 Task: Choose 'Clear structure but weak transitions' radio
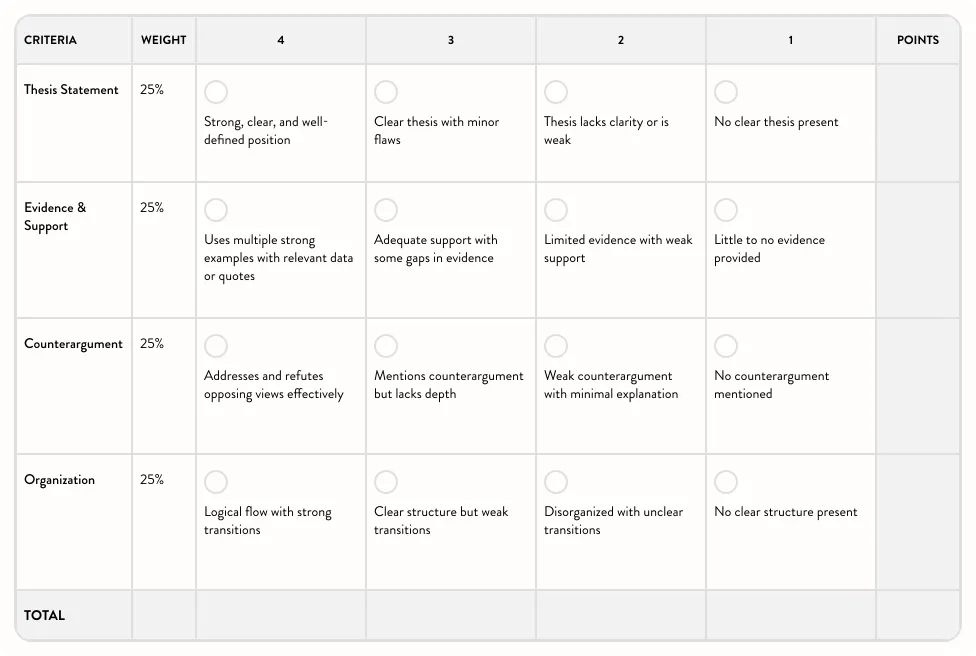click(x=386, y=483)
